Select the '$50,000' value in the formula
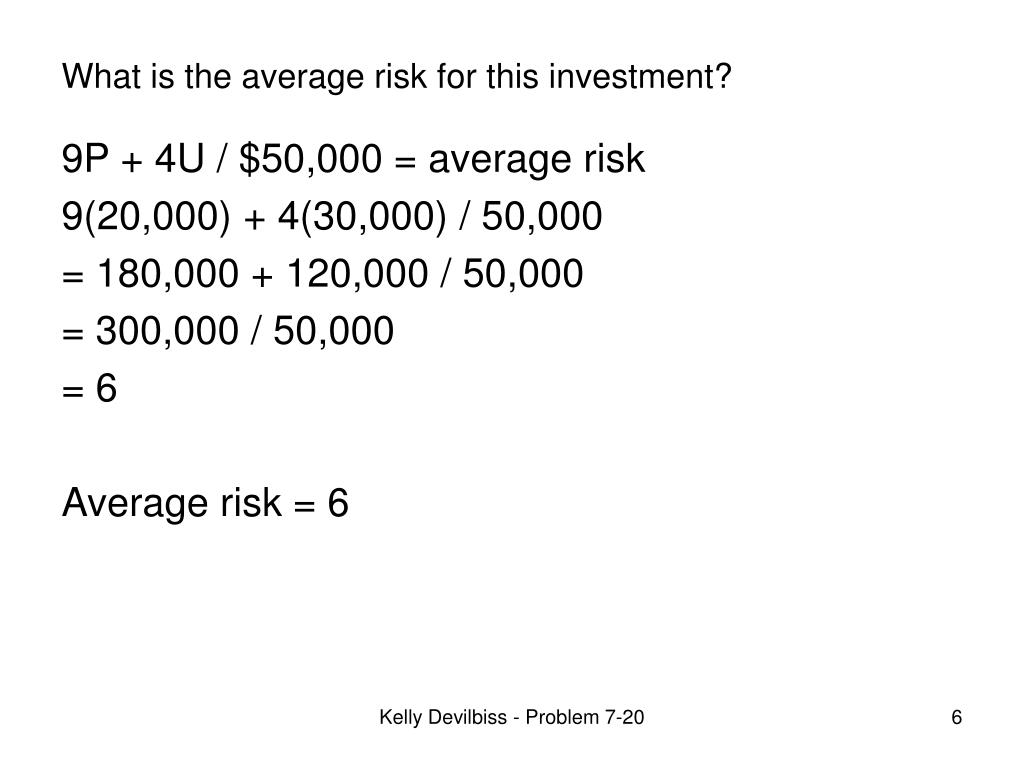This screenshot has width=1024, height=768. click(x=310, y=159)
